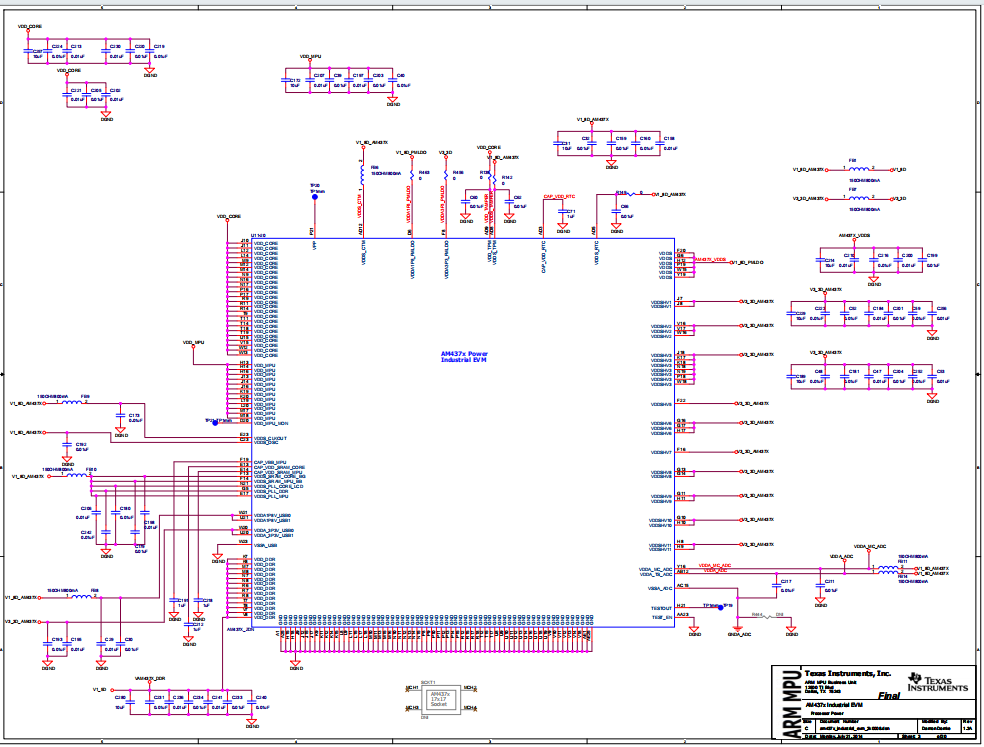
Task: Select the VPP pin label on U1
Action: click(x=312, y=243)
